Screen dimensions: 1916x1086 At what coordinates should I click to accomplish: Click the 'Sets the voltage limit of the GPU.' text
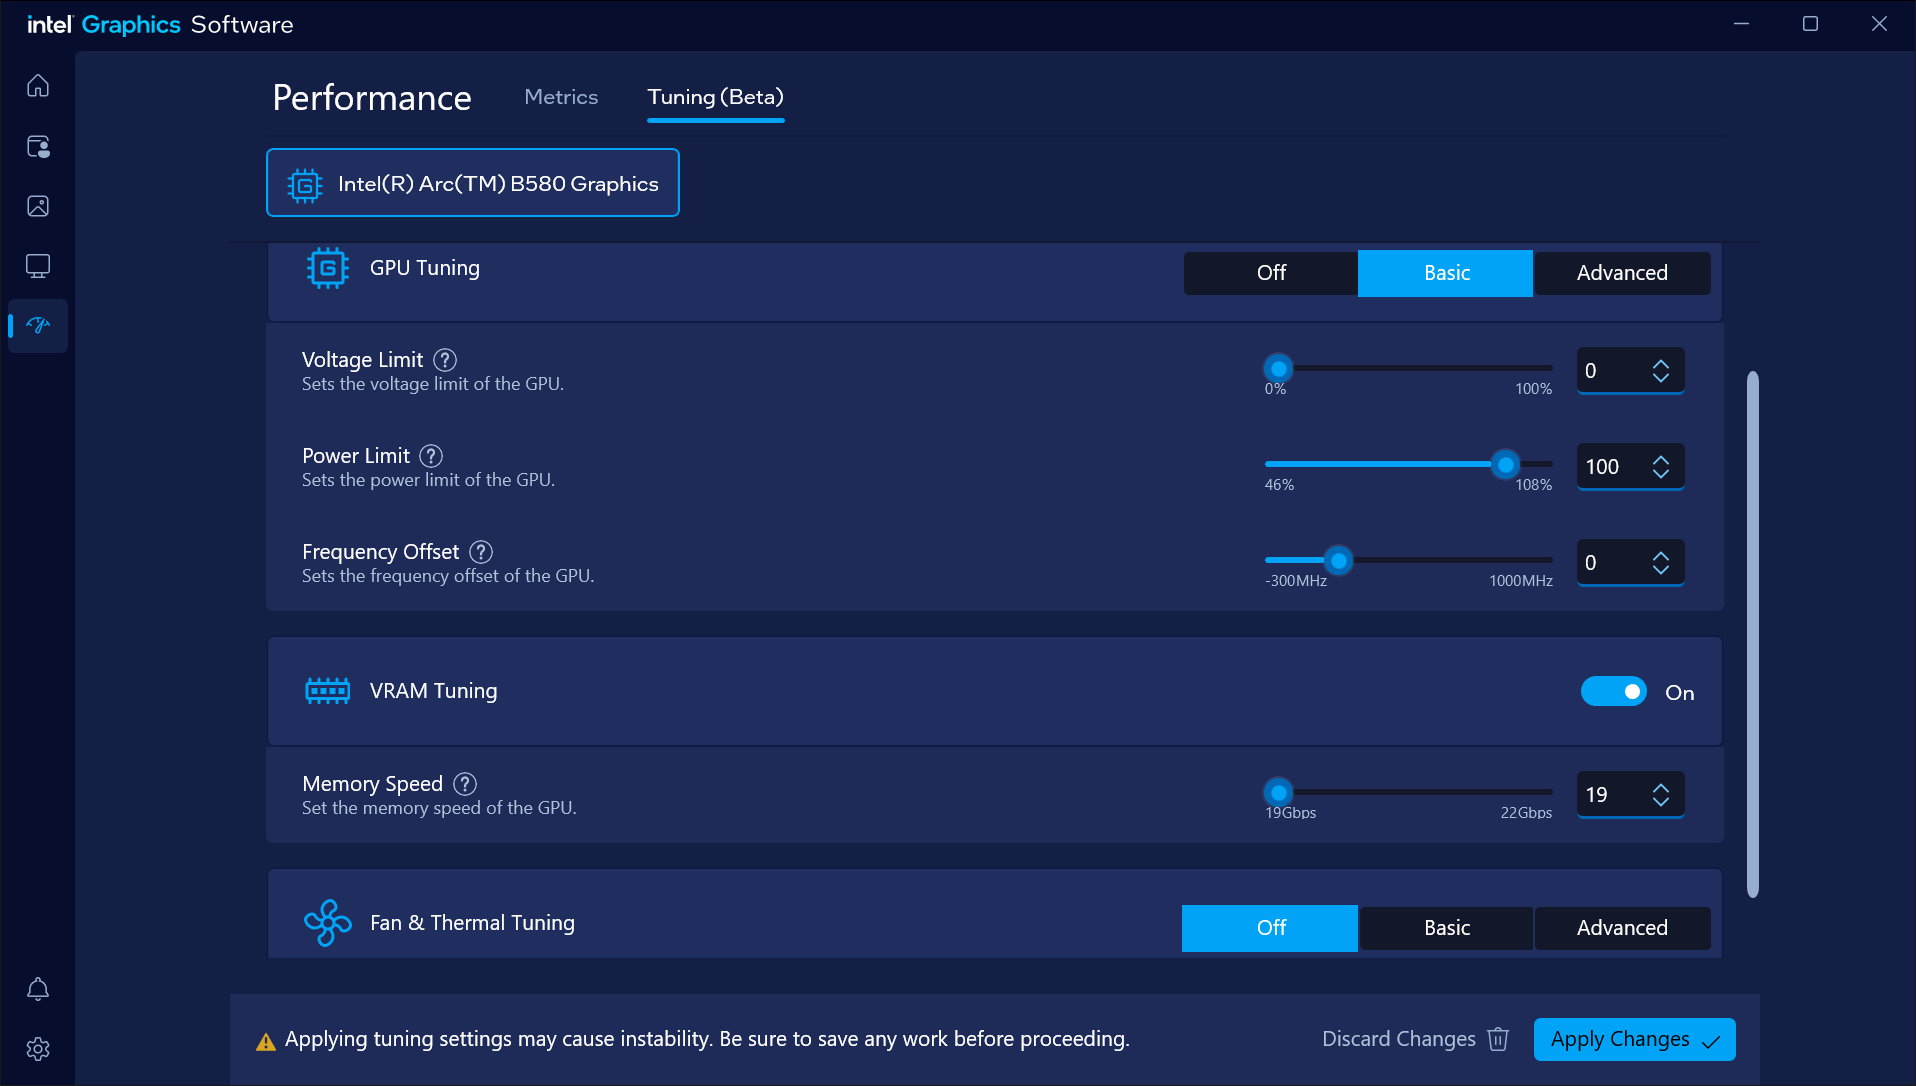tap(433, 384)
